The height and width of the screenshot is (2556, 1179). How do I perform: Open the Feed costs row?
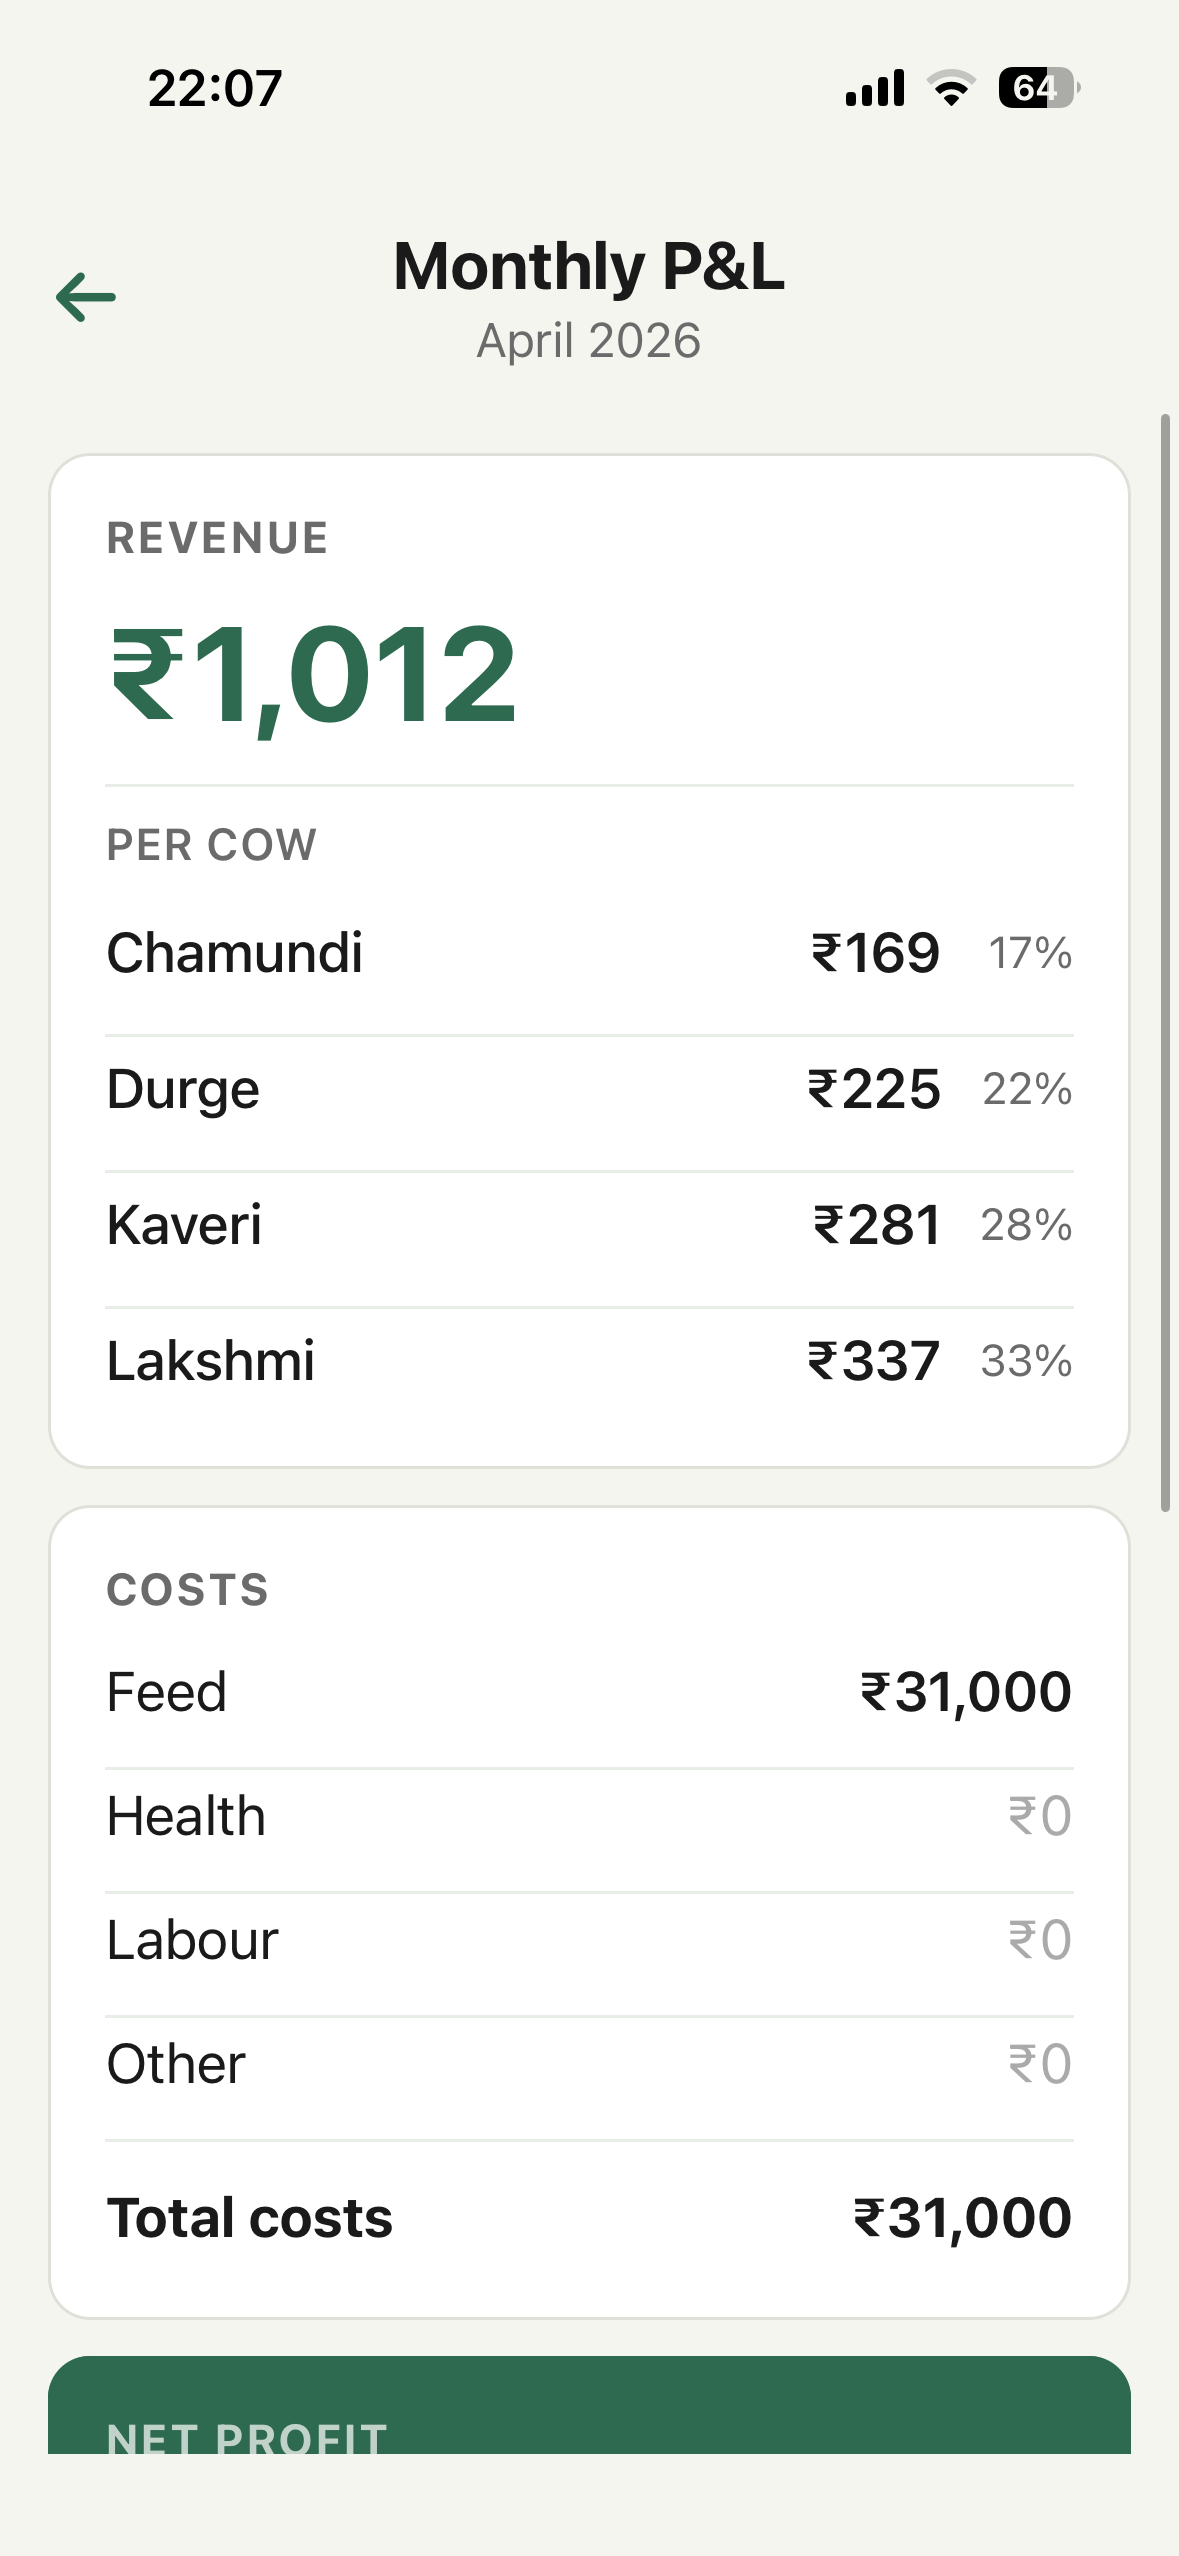coord(589,1692)
